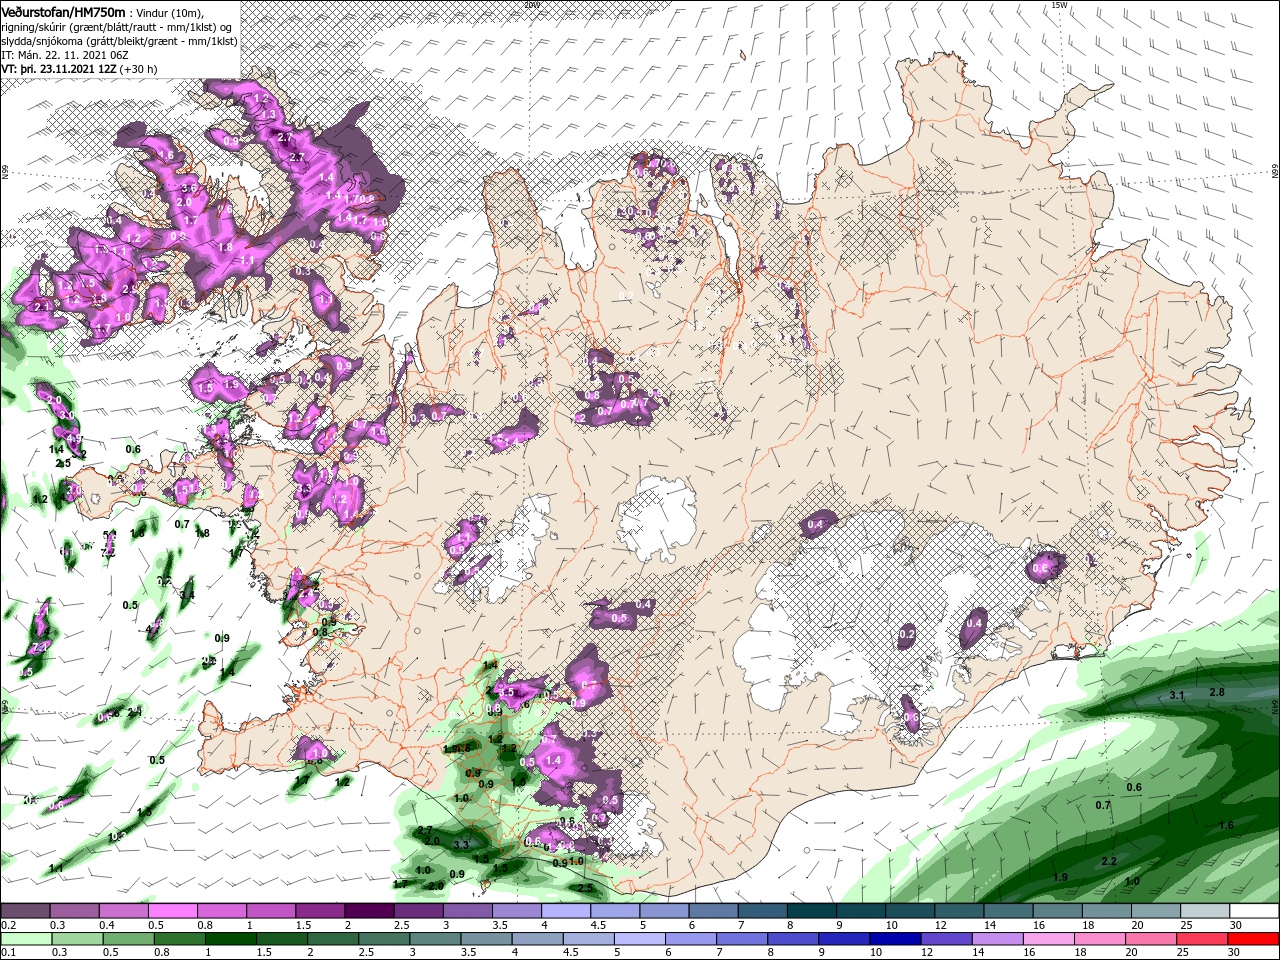Pick upper legend swatch between 0.3 and 0.4

pyautogui.click(x=74, y=911)
